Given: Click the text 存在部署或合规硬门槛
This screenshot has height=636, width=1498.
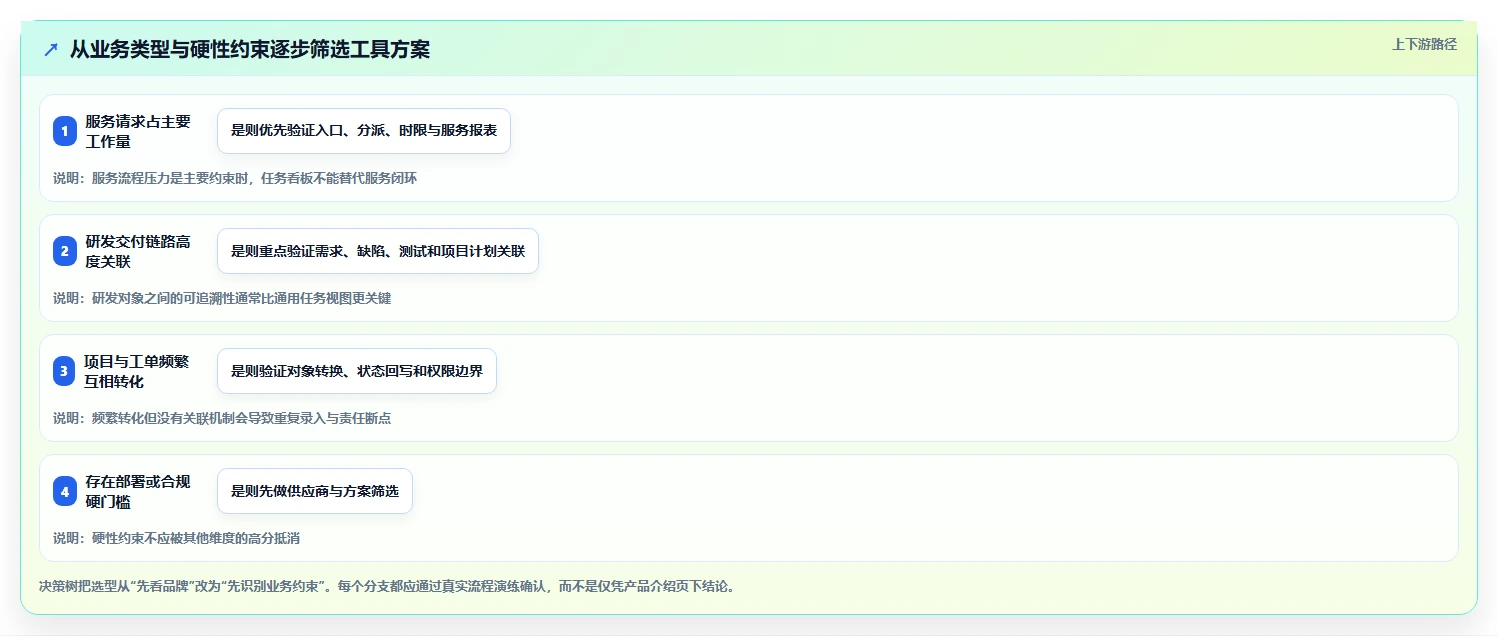Looking at the screenshot, I should pyautogui.click(x=138, y=491).
